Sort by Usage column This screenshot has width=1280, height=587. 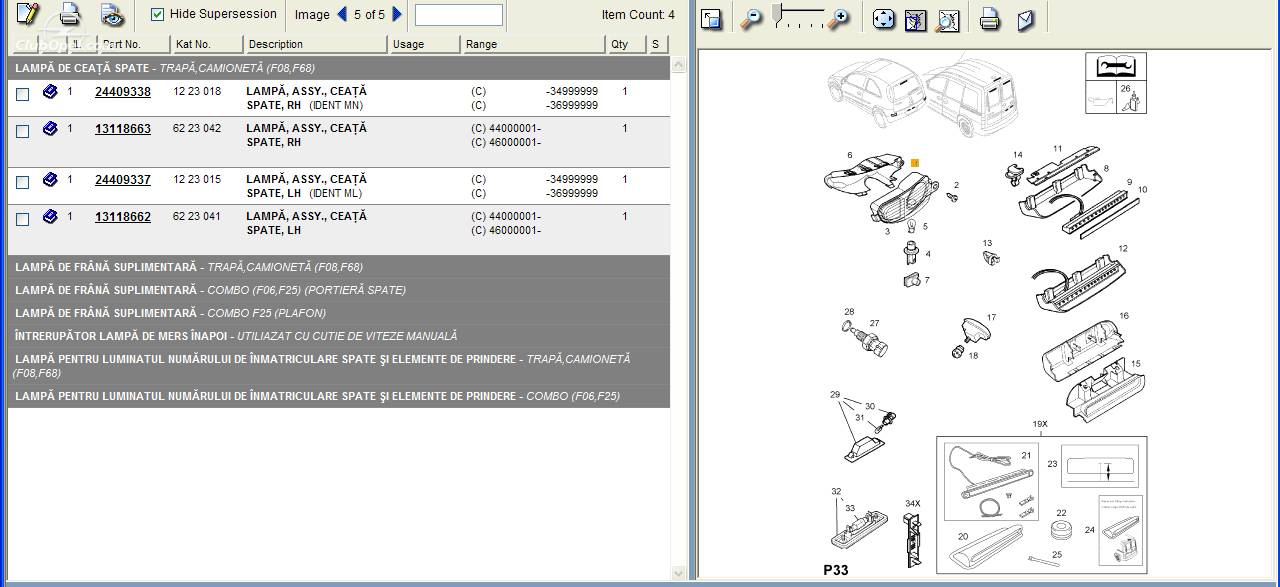pos(425,44)
